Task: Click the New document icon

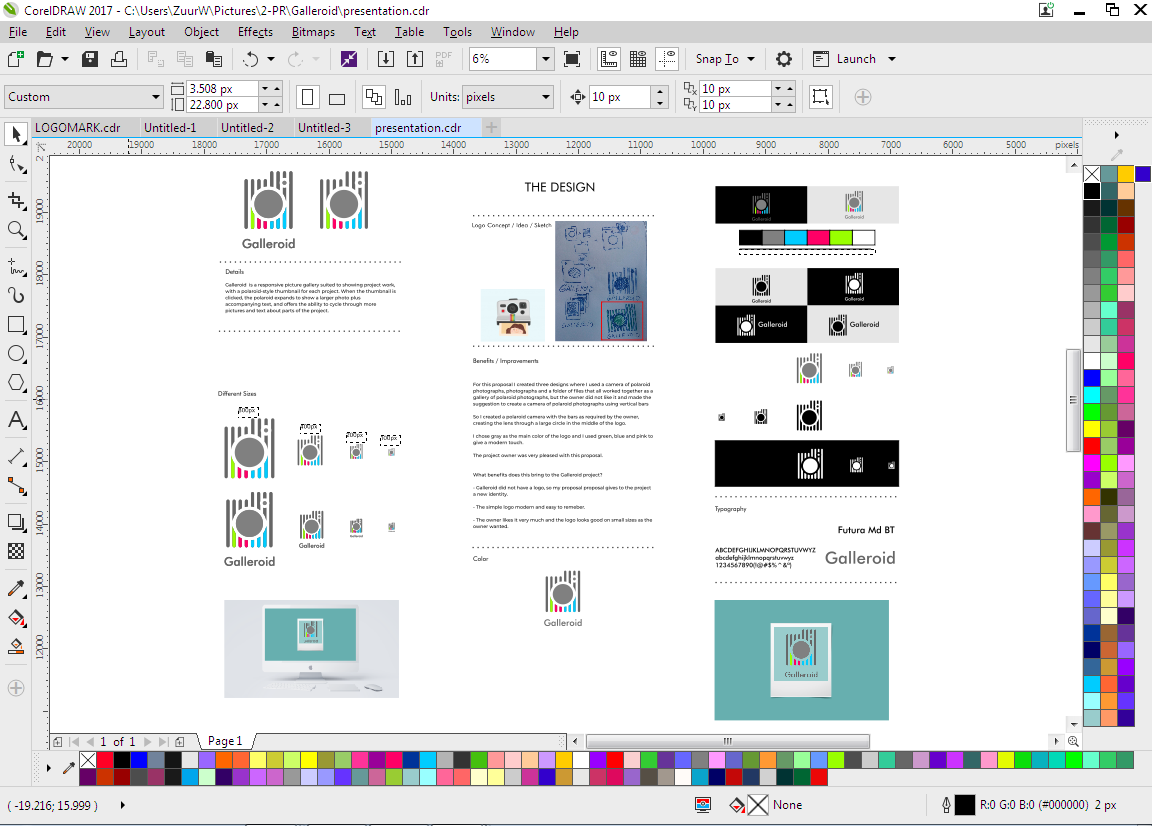Action: click(15, 59)
